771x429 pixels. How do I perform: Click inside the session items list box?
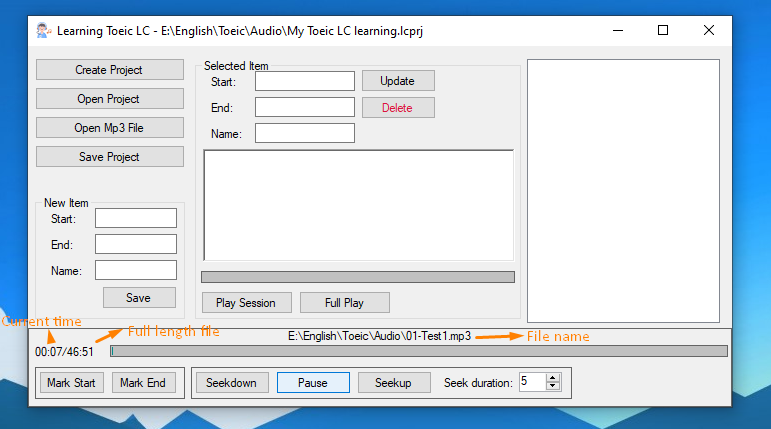tap(358, 205)
